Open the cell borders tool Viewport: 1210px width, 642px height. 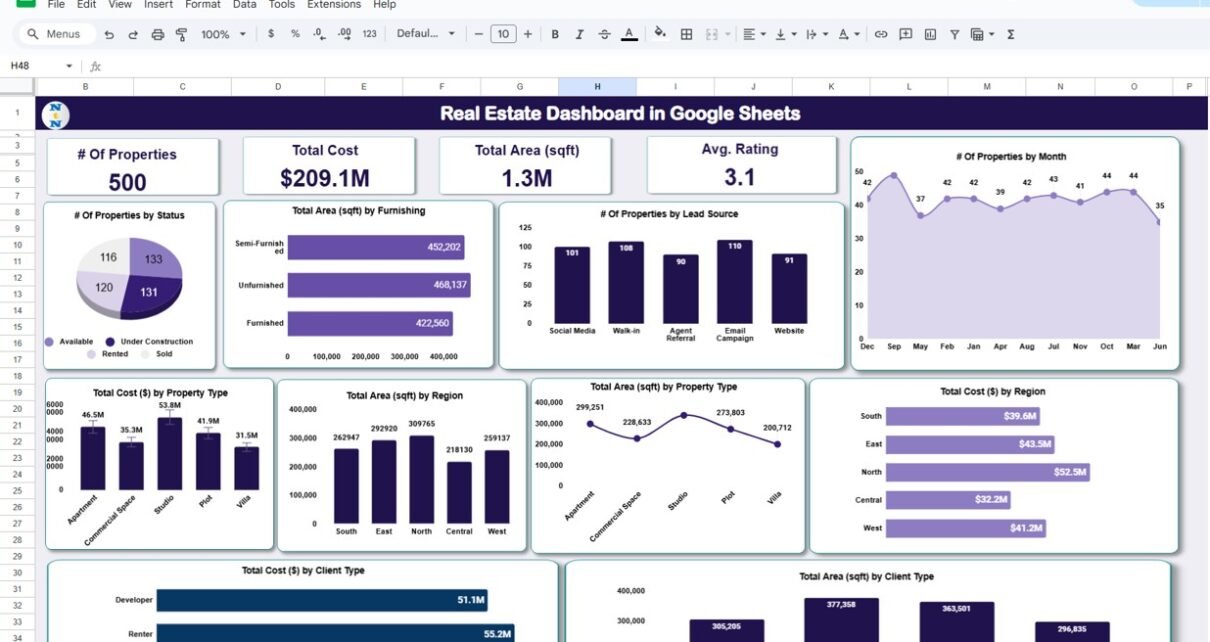pyautogui.click(x=686, y=34)
